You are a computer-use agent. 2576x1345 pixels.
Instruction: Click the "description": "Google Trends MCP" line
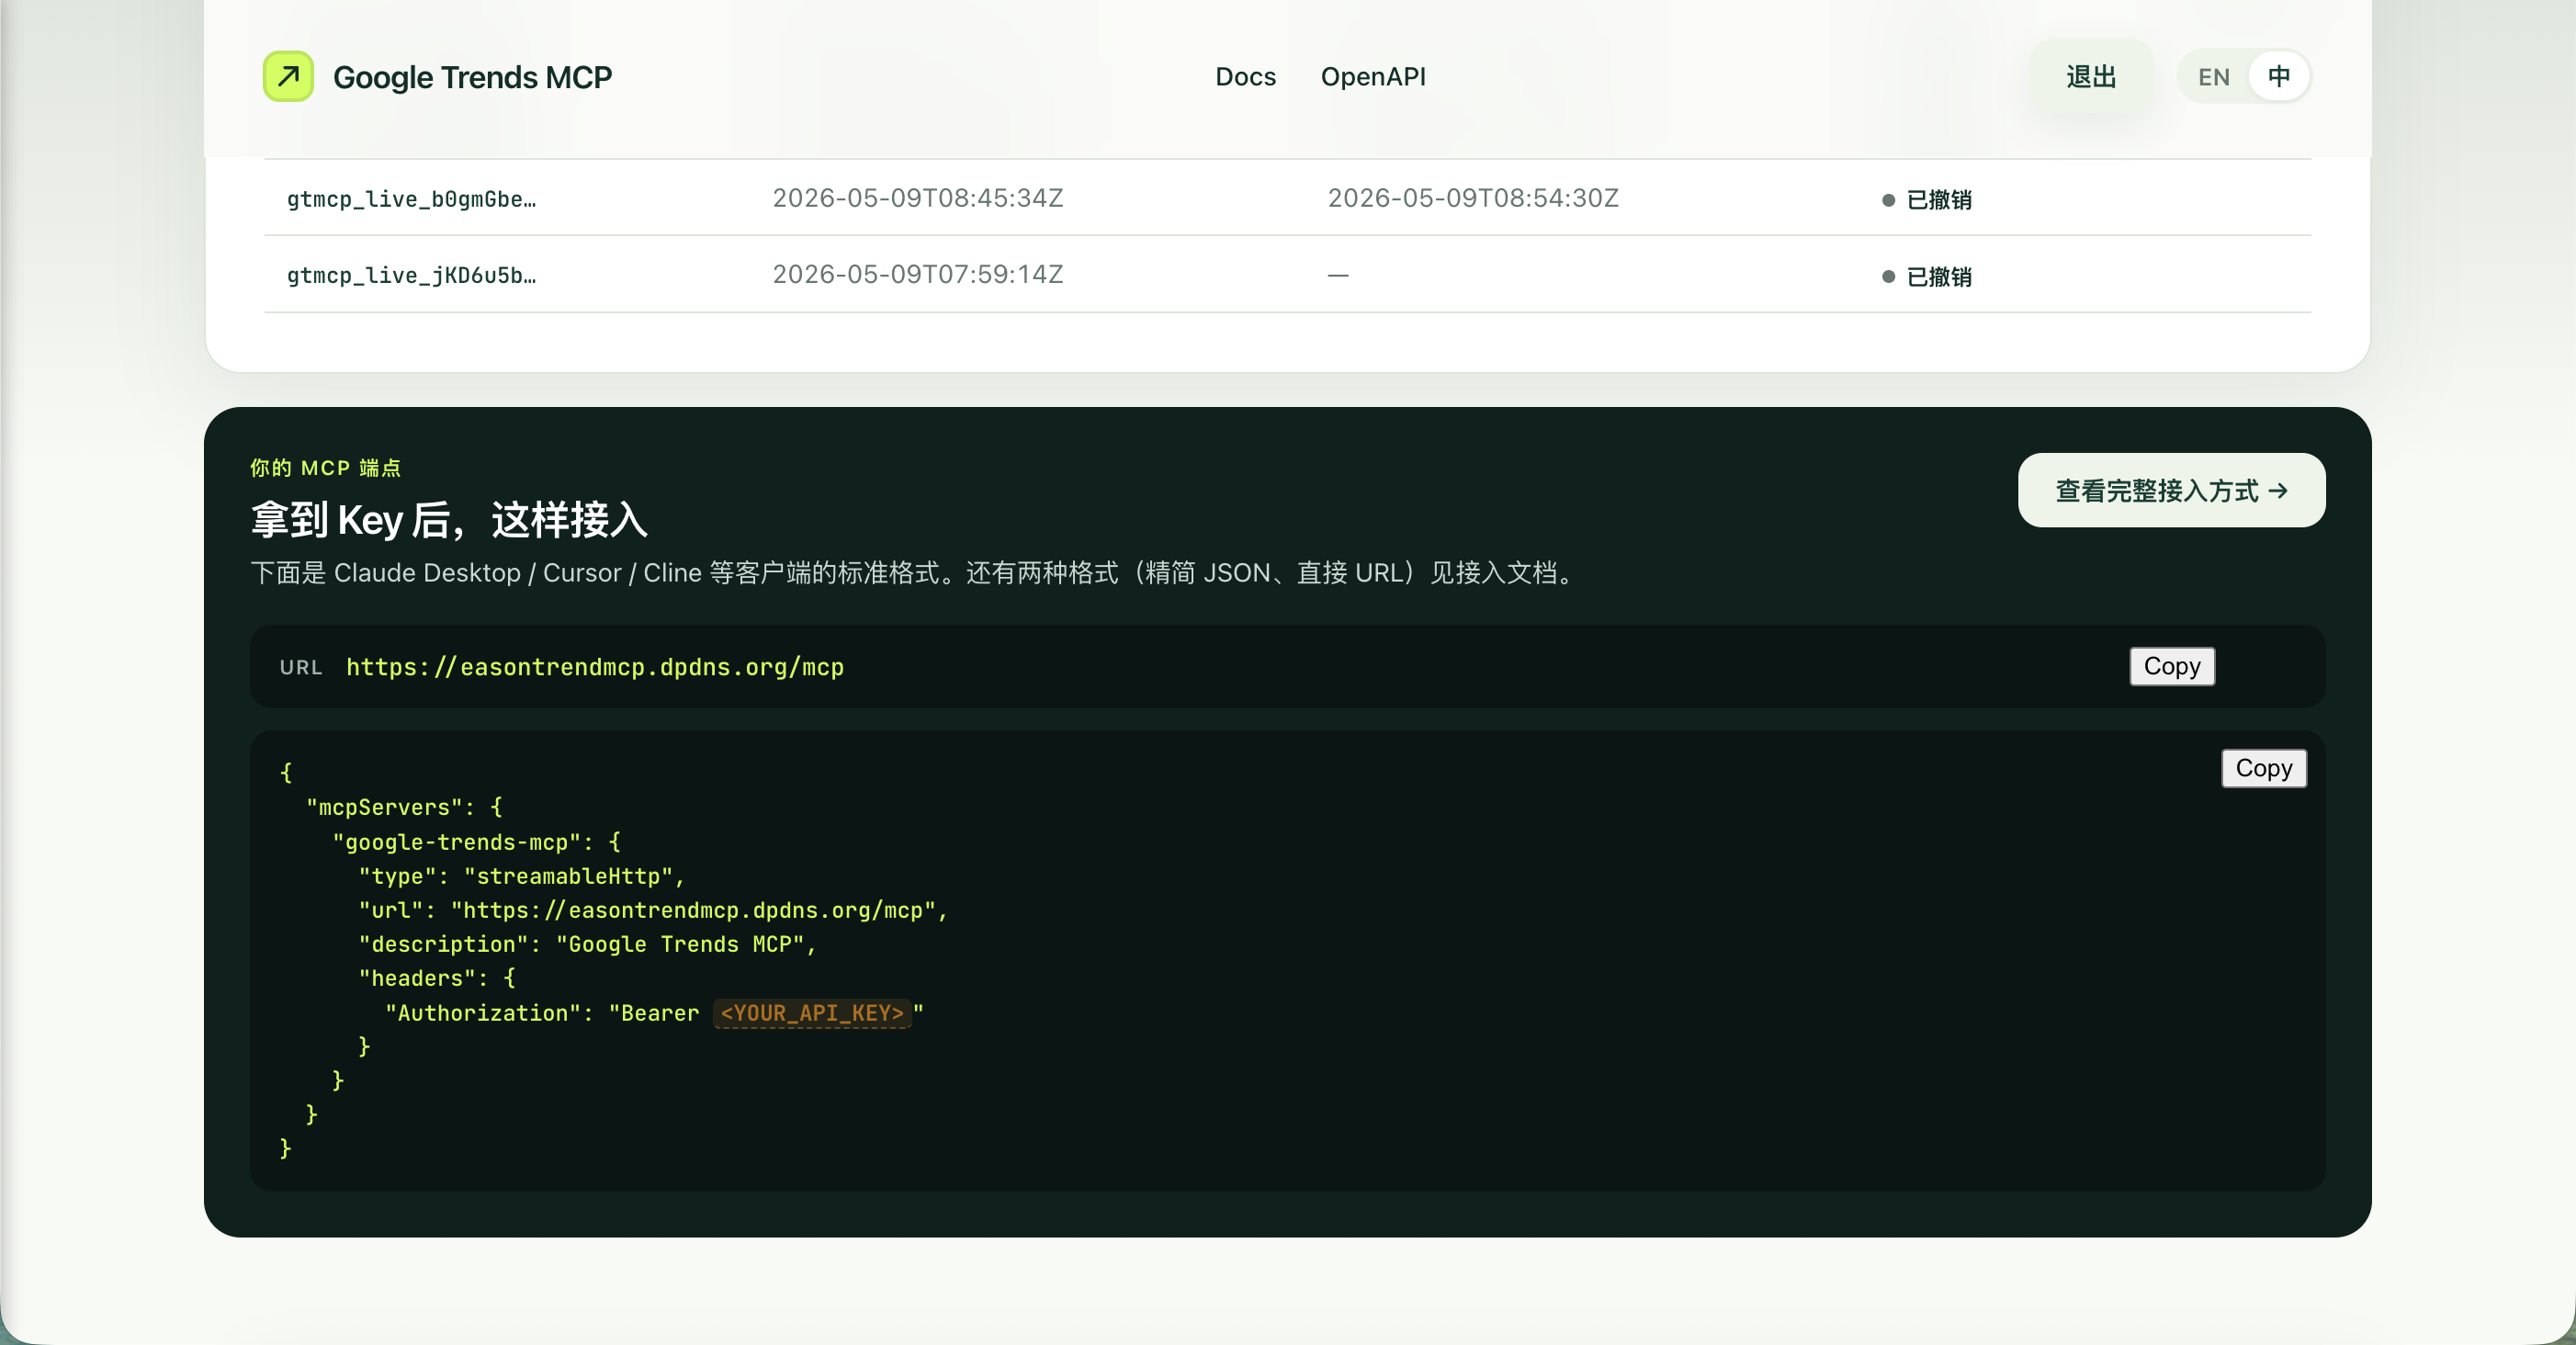coord(588,944)
